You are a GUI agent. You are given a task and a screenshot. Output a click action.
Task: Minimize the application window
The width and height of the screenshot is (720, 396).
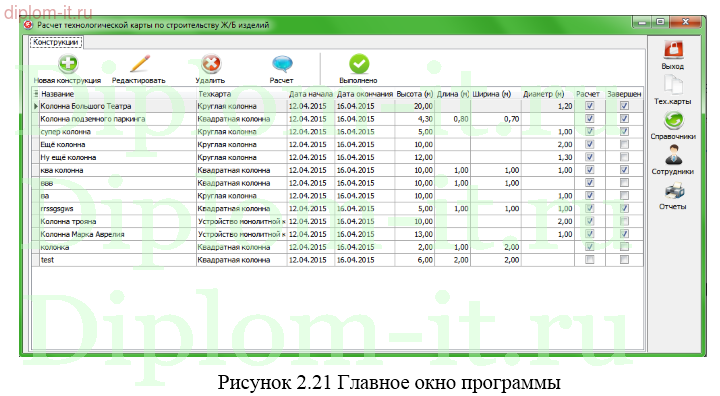click(x=642, y=22)
